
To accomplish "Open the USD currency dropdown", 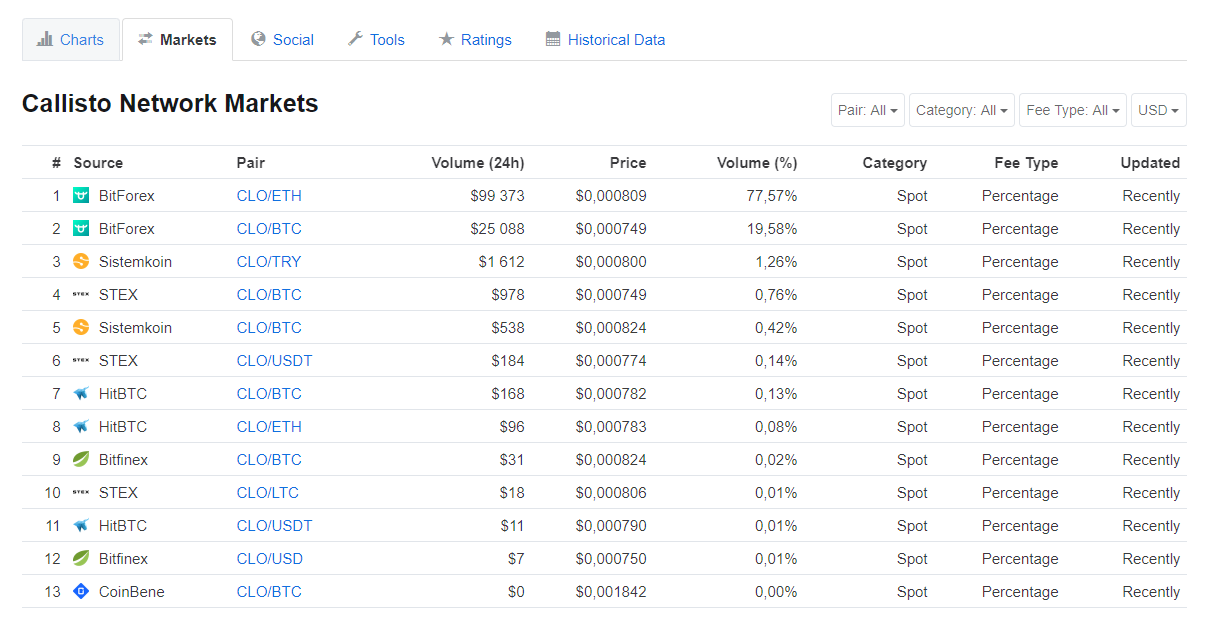I will click(x=1159, y=110).
